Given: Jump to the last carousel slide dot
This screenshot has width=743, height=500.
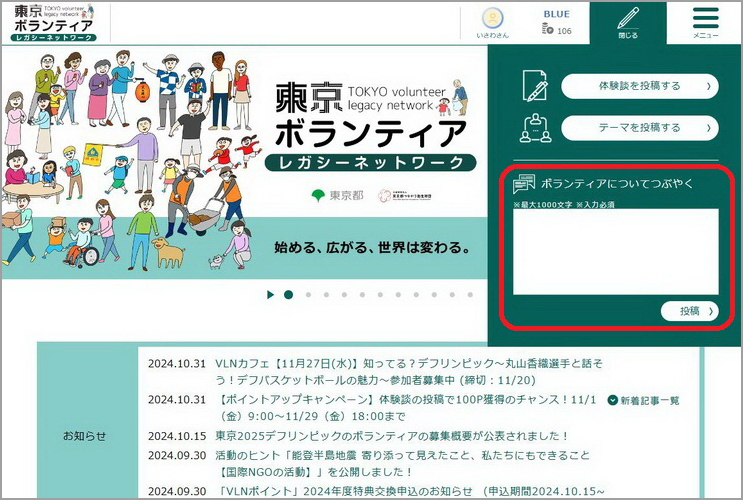Looking at the screenshot, I should point(471,295).
